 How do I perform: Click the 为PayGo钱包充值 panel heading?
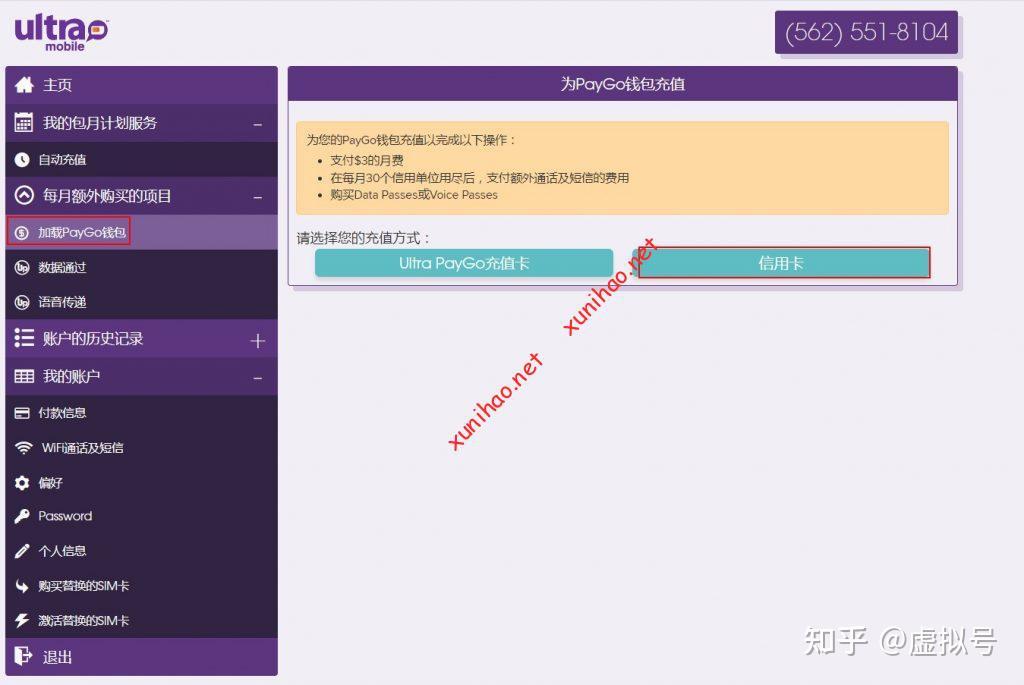click(622, 84)
